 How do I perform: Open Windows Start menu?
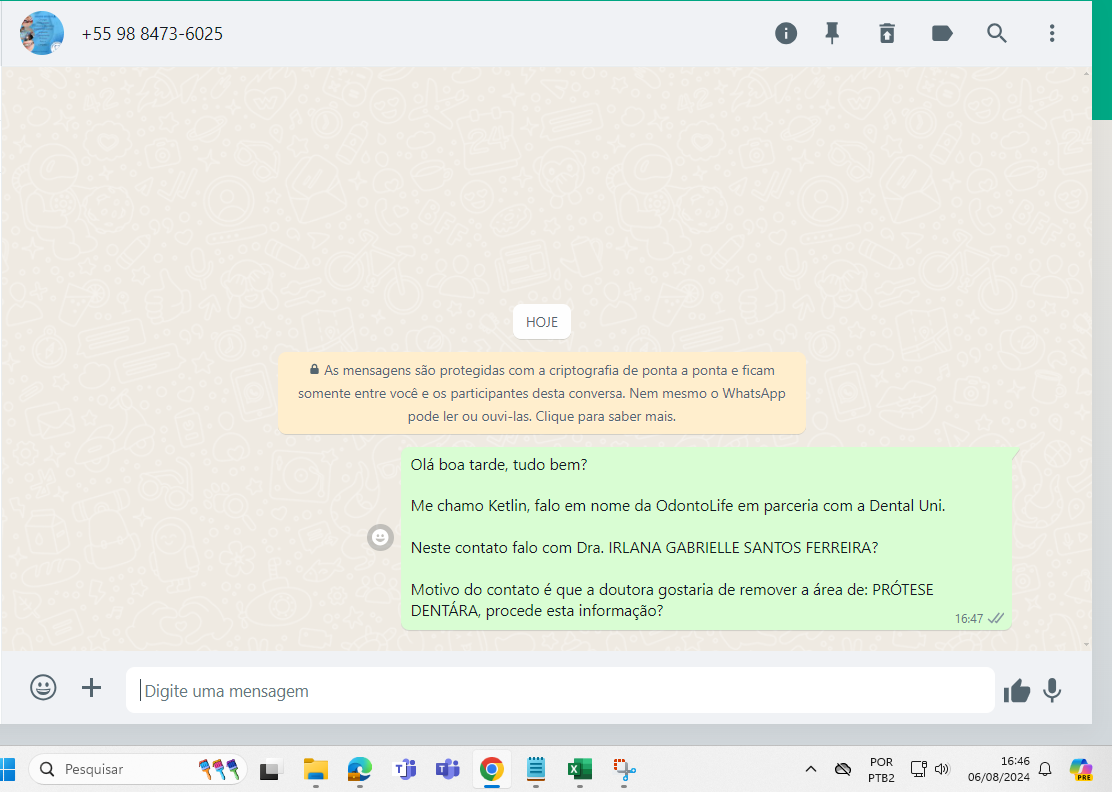pos(7,769)
